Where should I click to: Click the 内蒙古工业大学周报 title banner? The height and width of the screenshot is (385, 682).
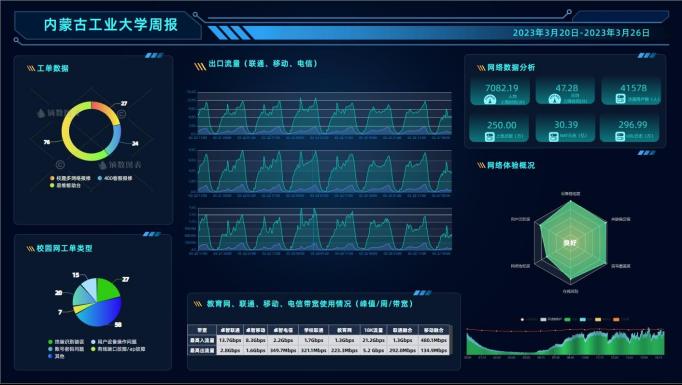point(111,25)
